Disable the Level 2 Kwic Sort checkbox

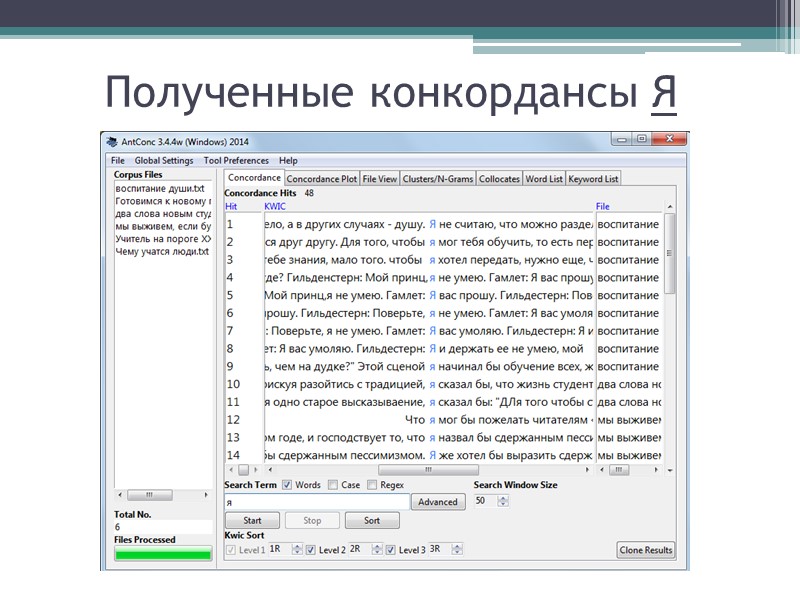310,549
